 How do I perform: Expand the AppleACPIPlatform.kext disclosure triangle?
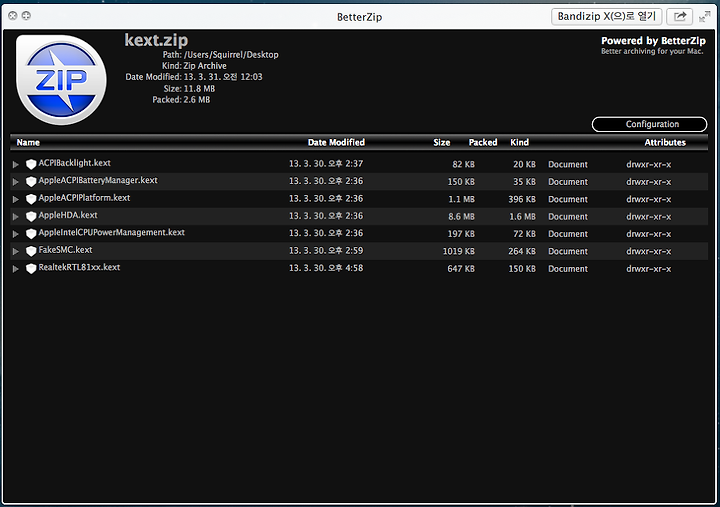[x=16, y=199]
